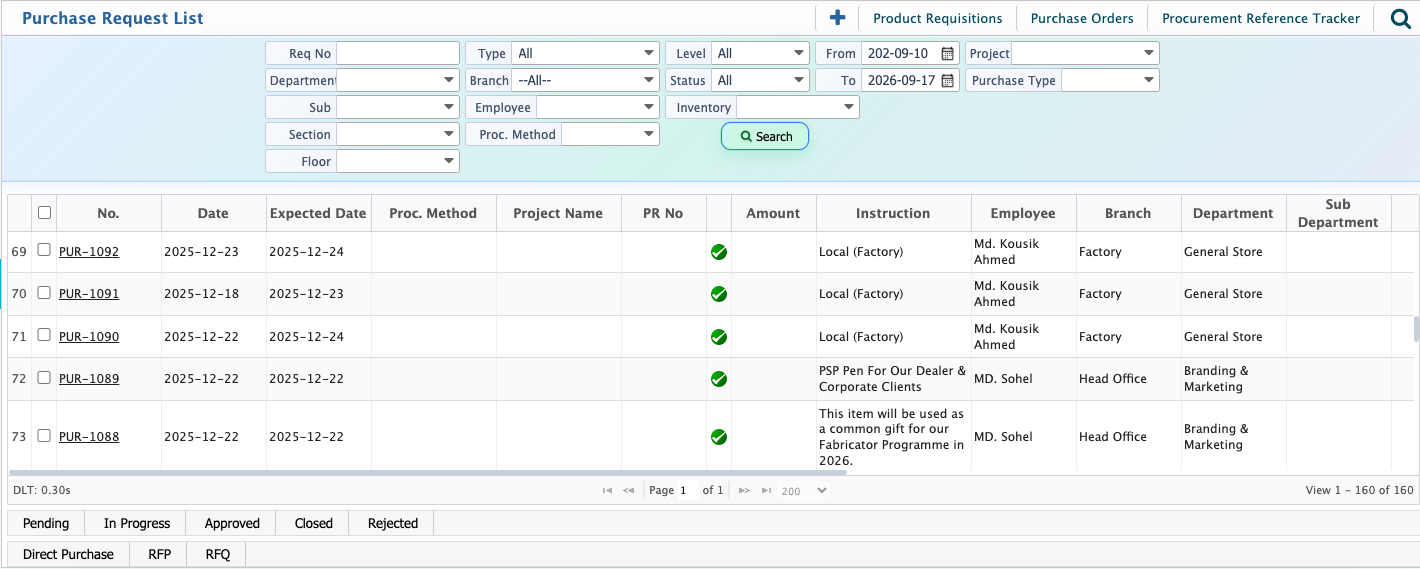Open the Purchase Type dropdown
The image size is (1420, 569).
pyautogui.click(x=1110, y=81)
